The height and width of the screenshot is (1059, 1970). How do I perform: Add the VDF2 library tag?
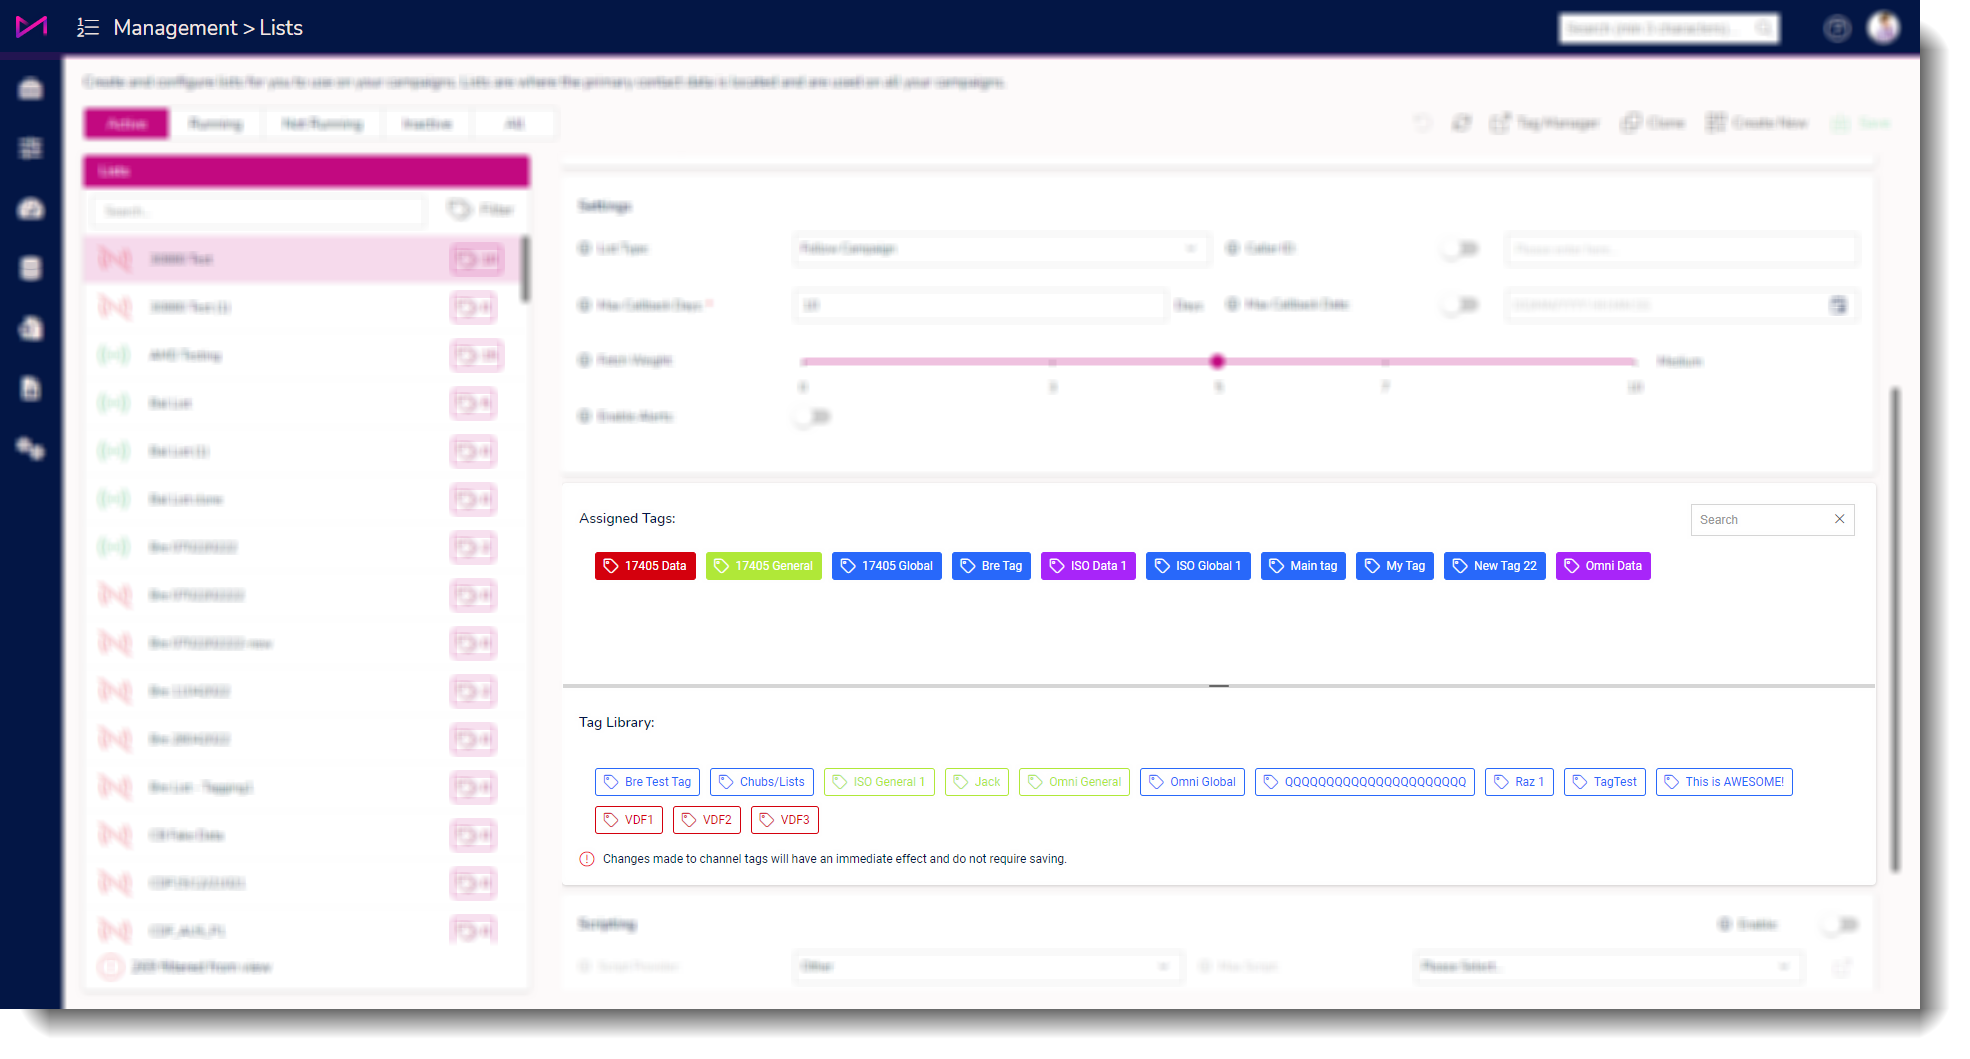pyautogui.click(x=707, y=820)
